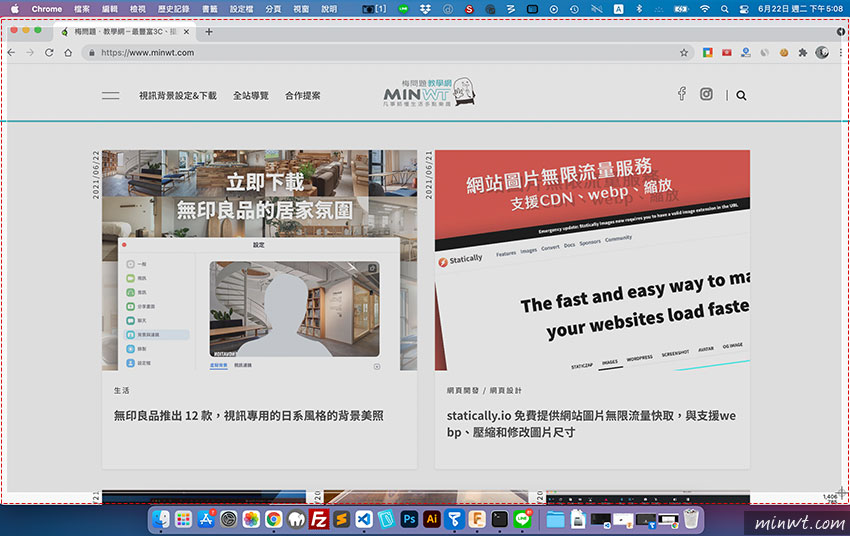Open 視訊背景設定&下載 nav link
Image resolution: width=850 pixels, height=536 pixels.
(x=178, y=95)
